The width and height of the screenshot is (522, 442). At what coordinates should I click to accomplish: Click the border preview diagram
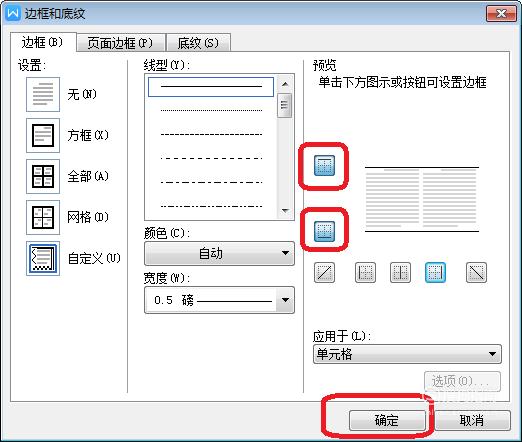pos(422,199)
